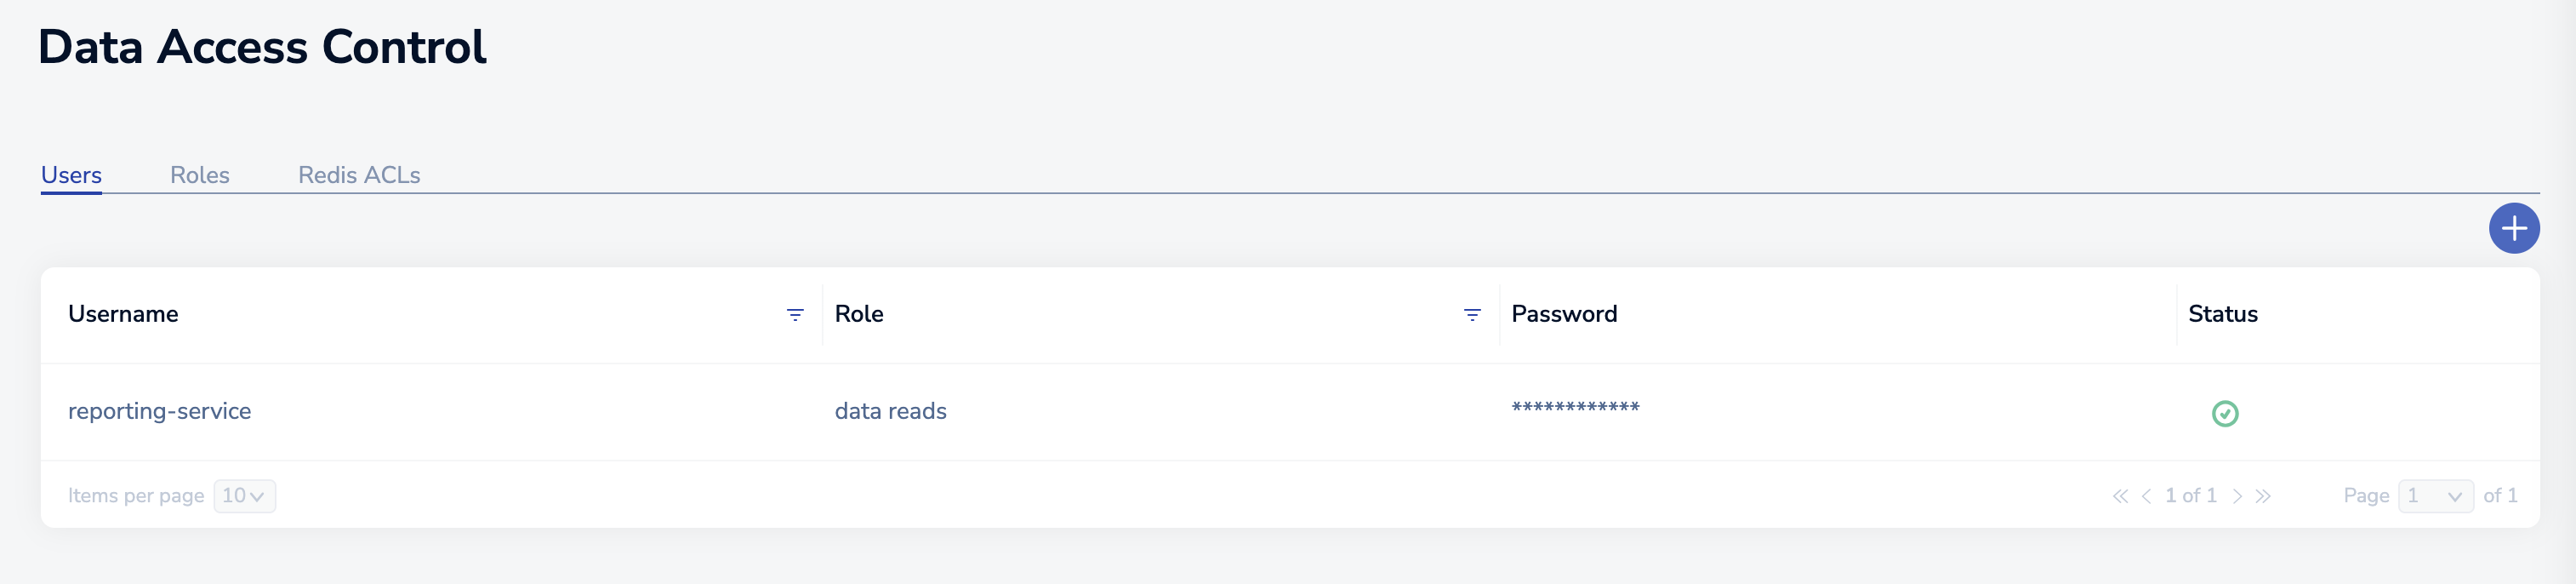Switch to the Roles tab
This screenshot has width=2576, height=584.
coord(200,173)
